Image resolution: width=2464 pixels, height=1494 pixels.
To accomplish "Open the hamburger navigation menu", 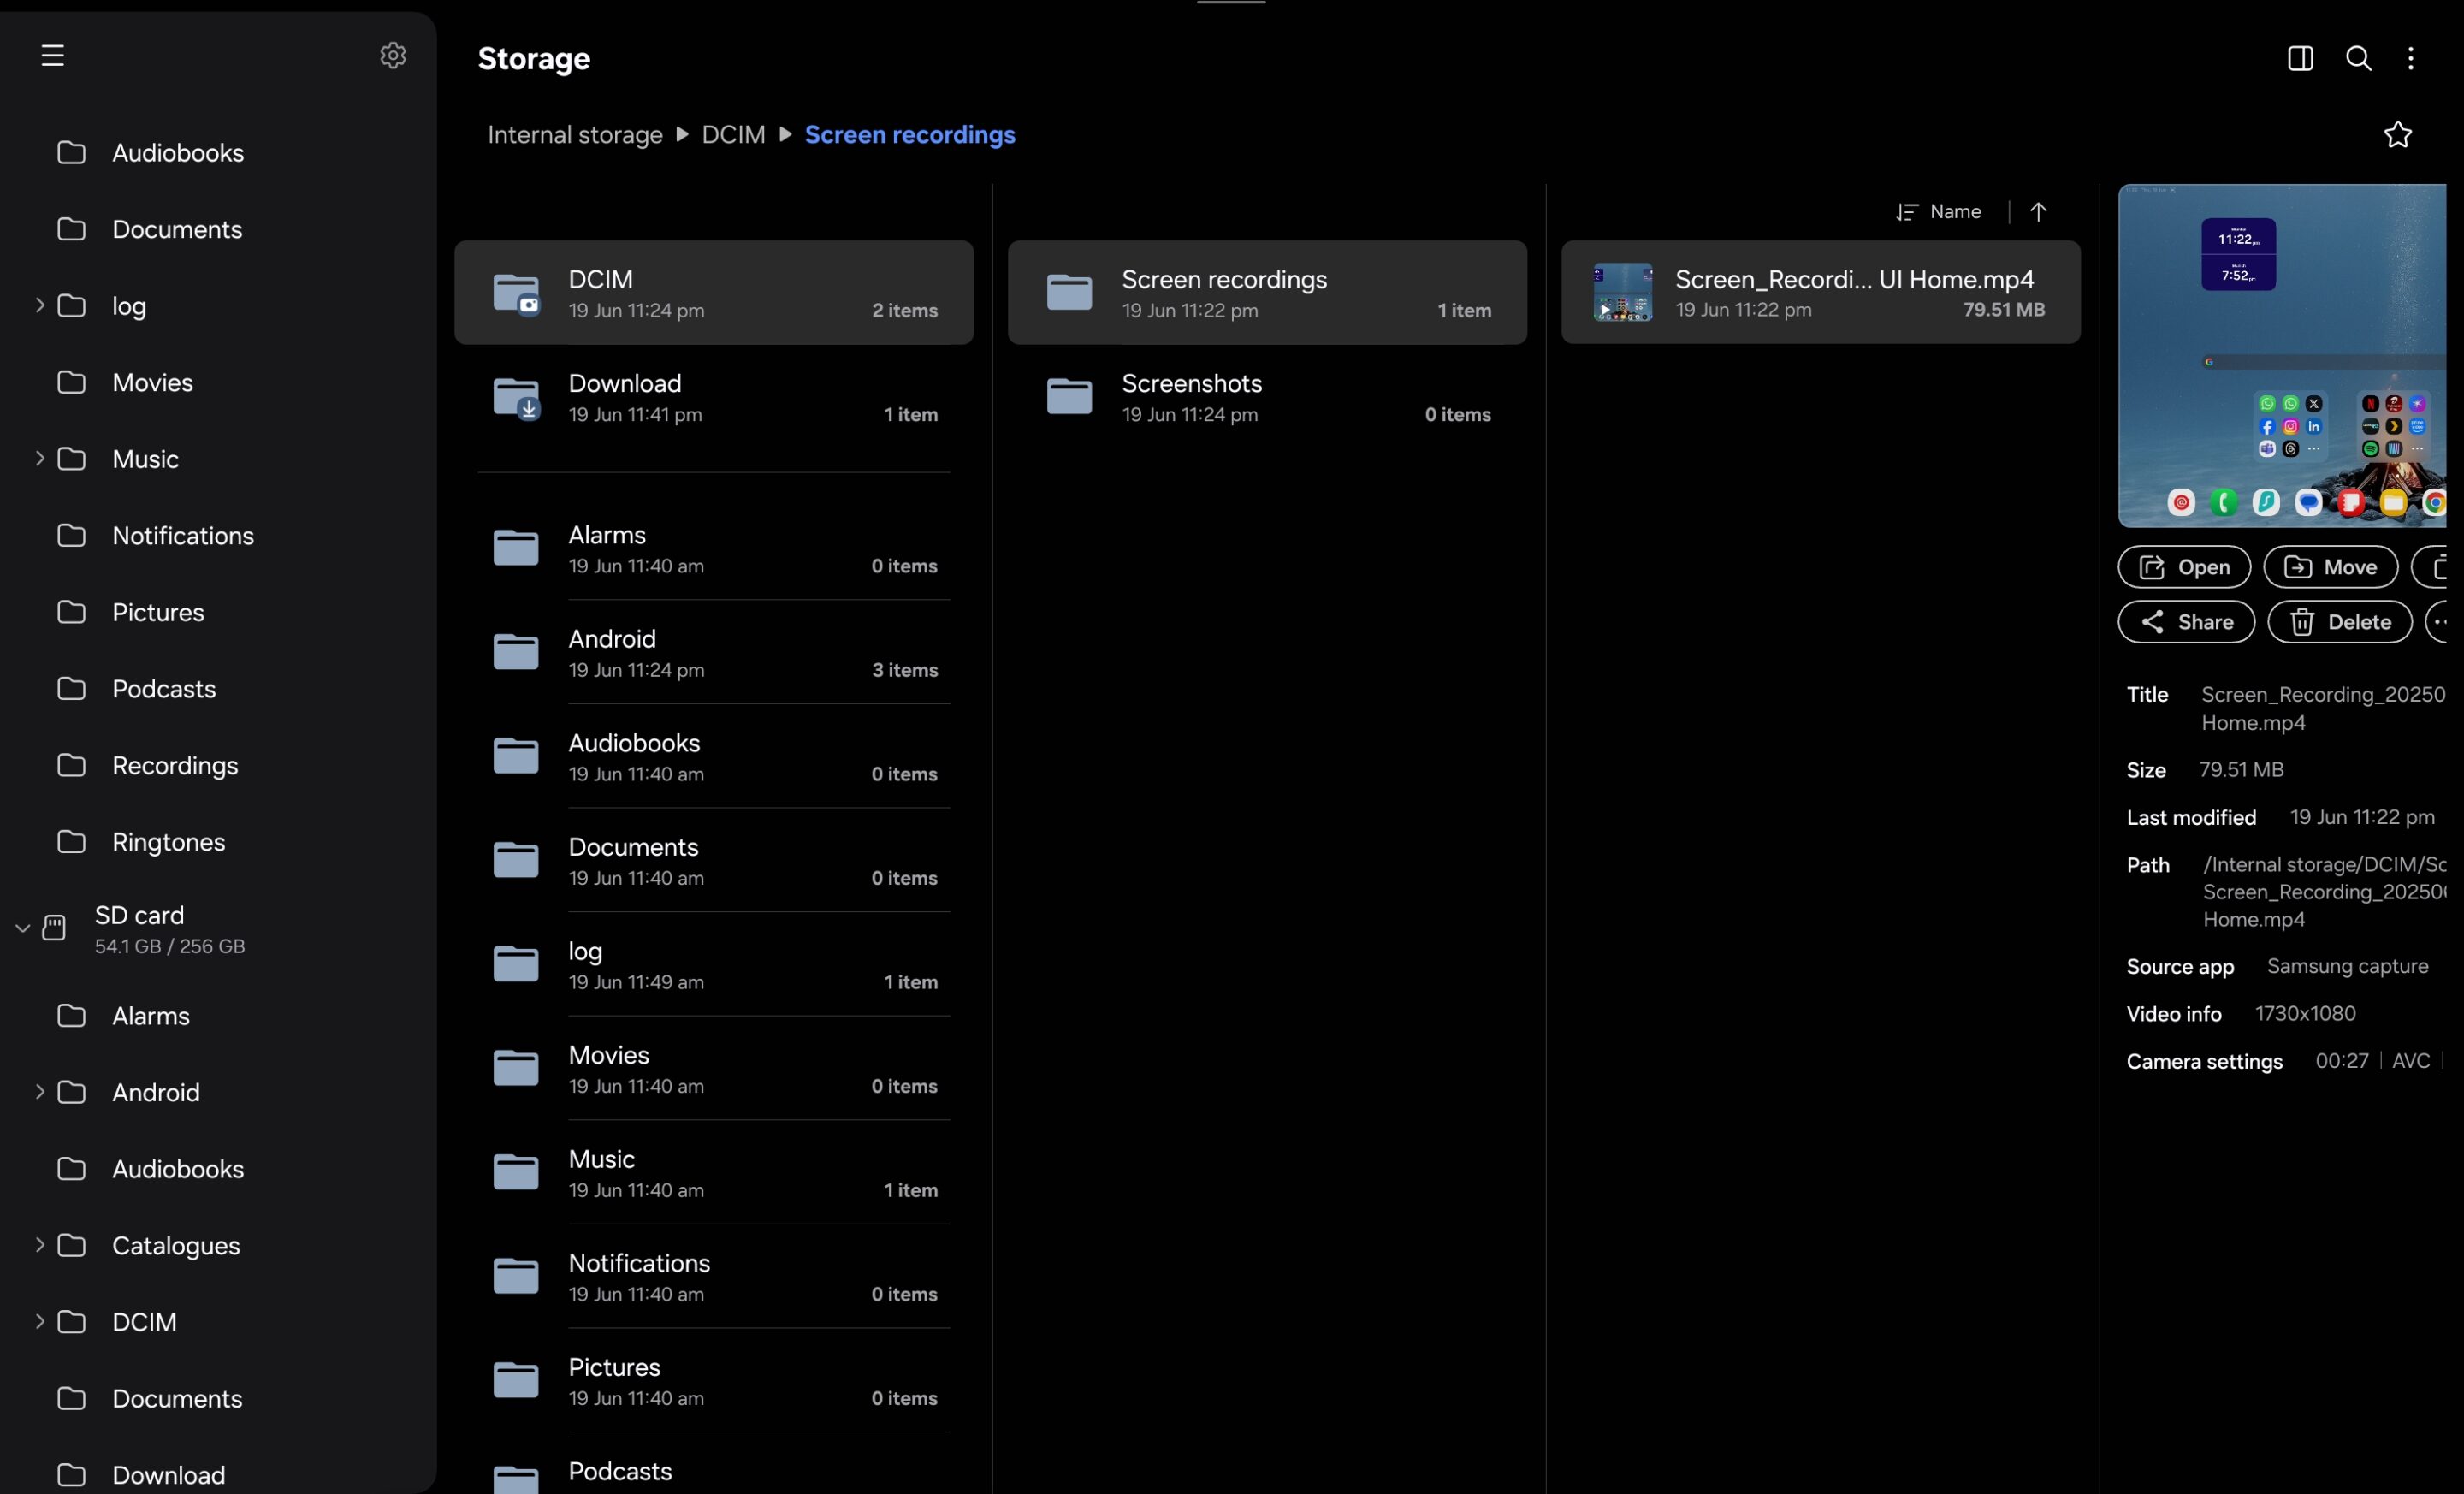I will pos(52,56).
